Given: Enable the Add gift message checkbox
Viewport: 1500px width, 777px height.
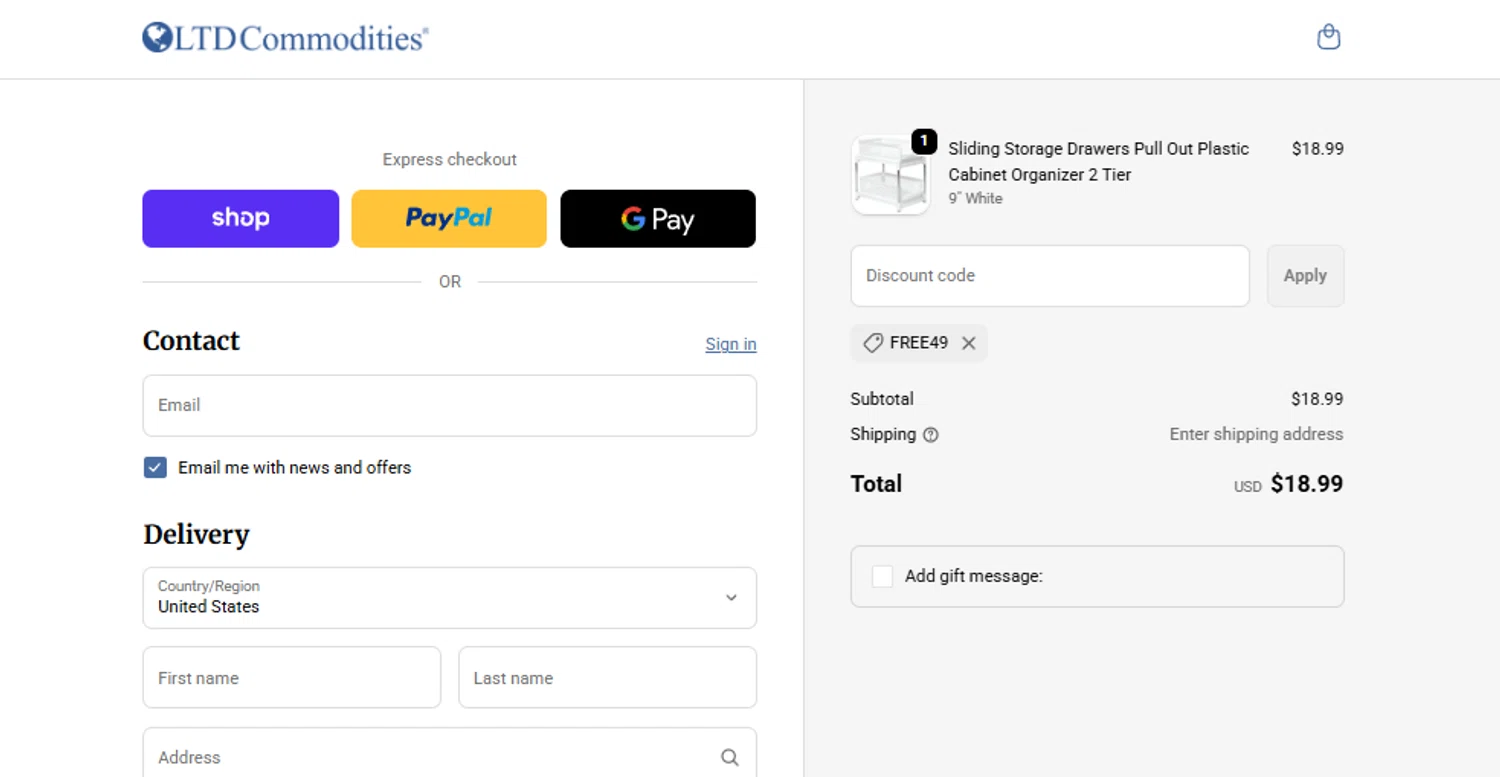Looking at the screenshot, I should coord(882,576).
